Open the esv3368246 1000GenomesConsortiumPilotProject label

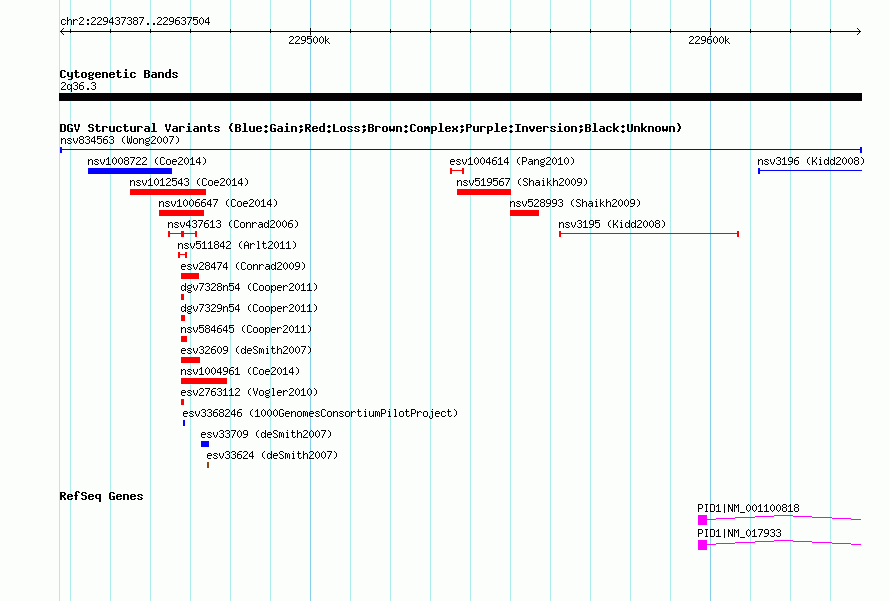tap(320, 413)
